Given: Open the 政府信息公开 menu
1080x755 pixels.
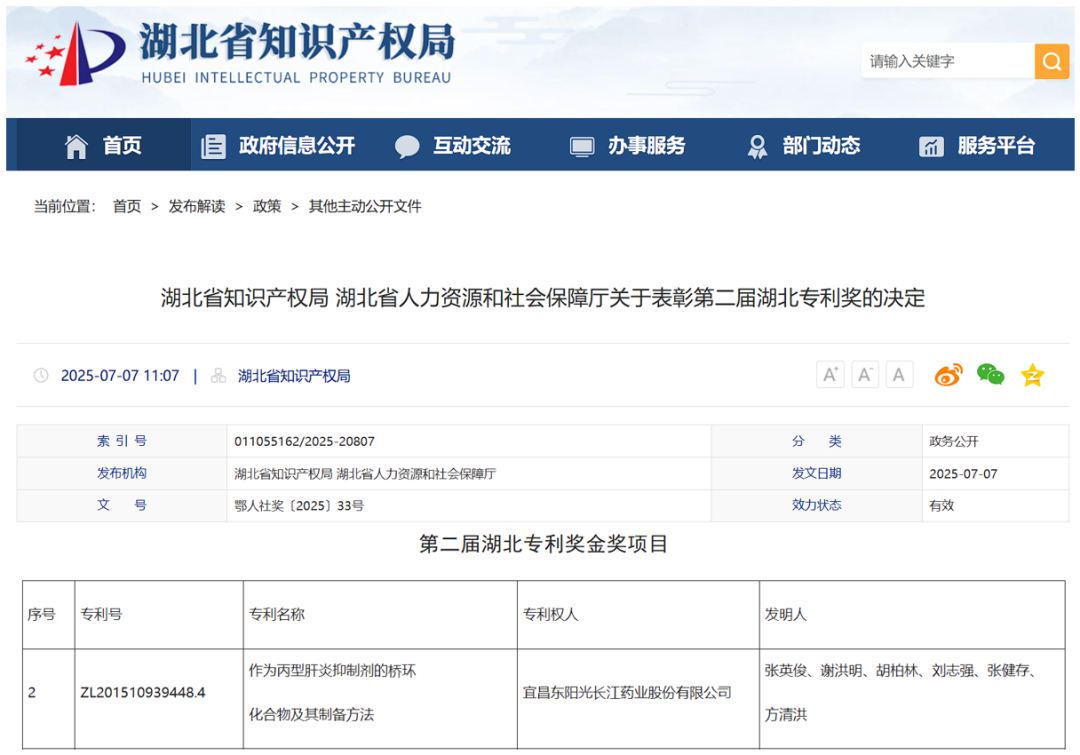Looking at the screenshot, I should click(x=278, y=146).
